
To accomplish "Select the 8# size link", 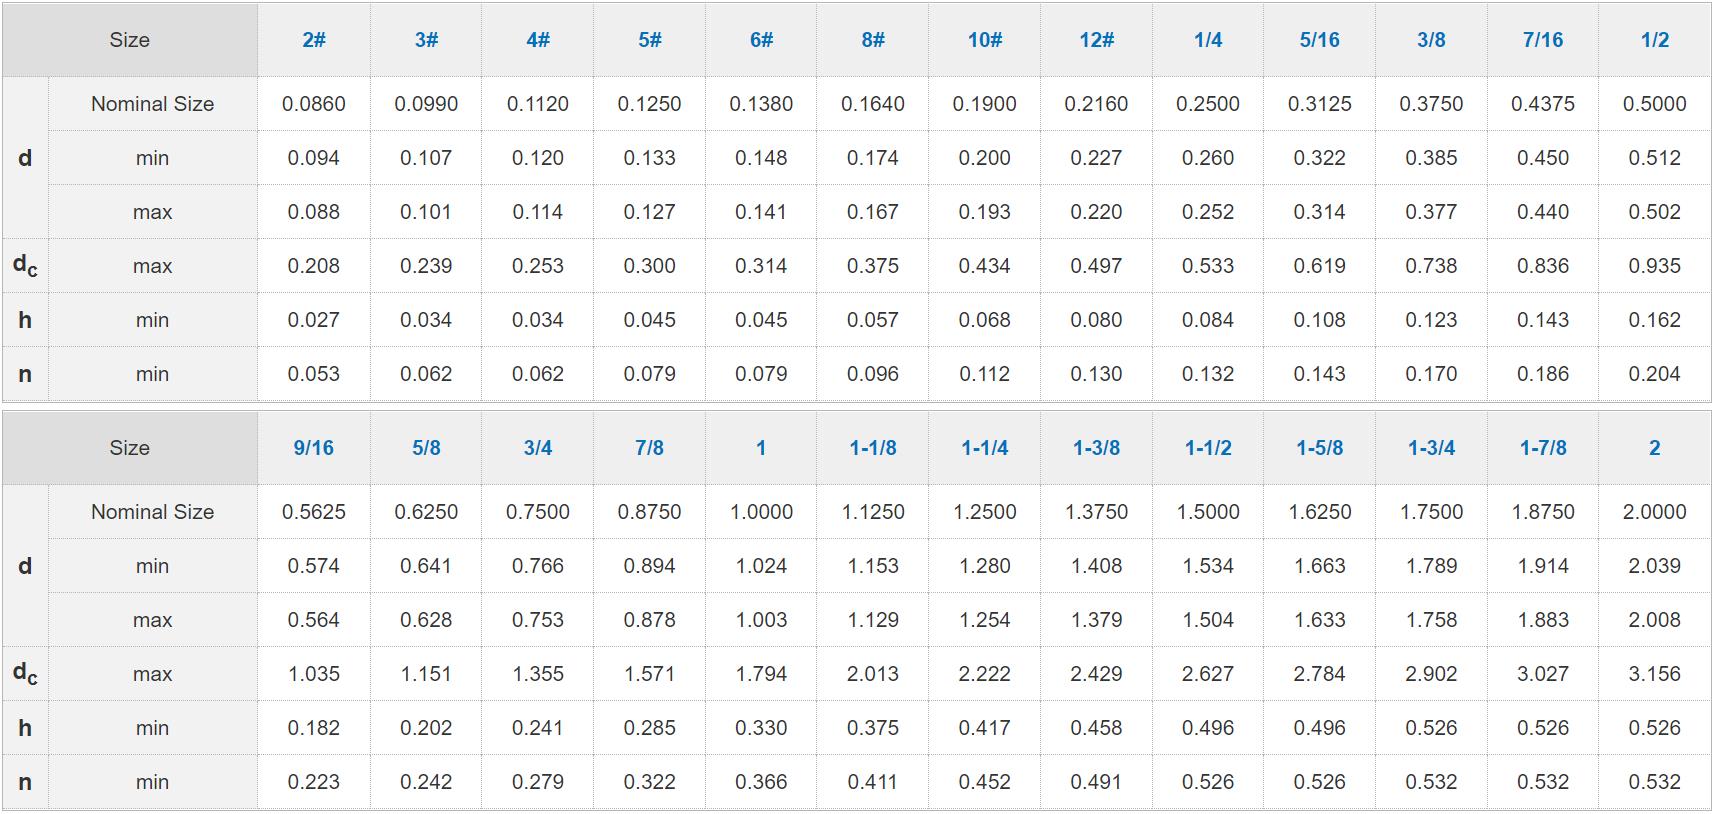I will point(873,40).
